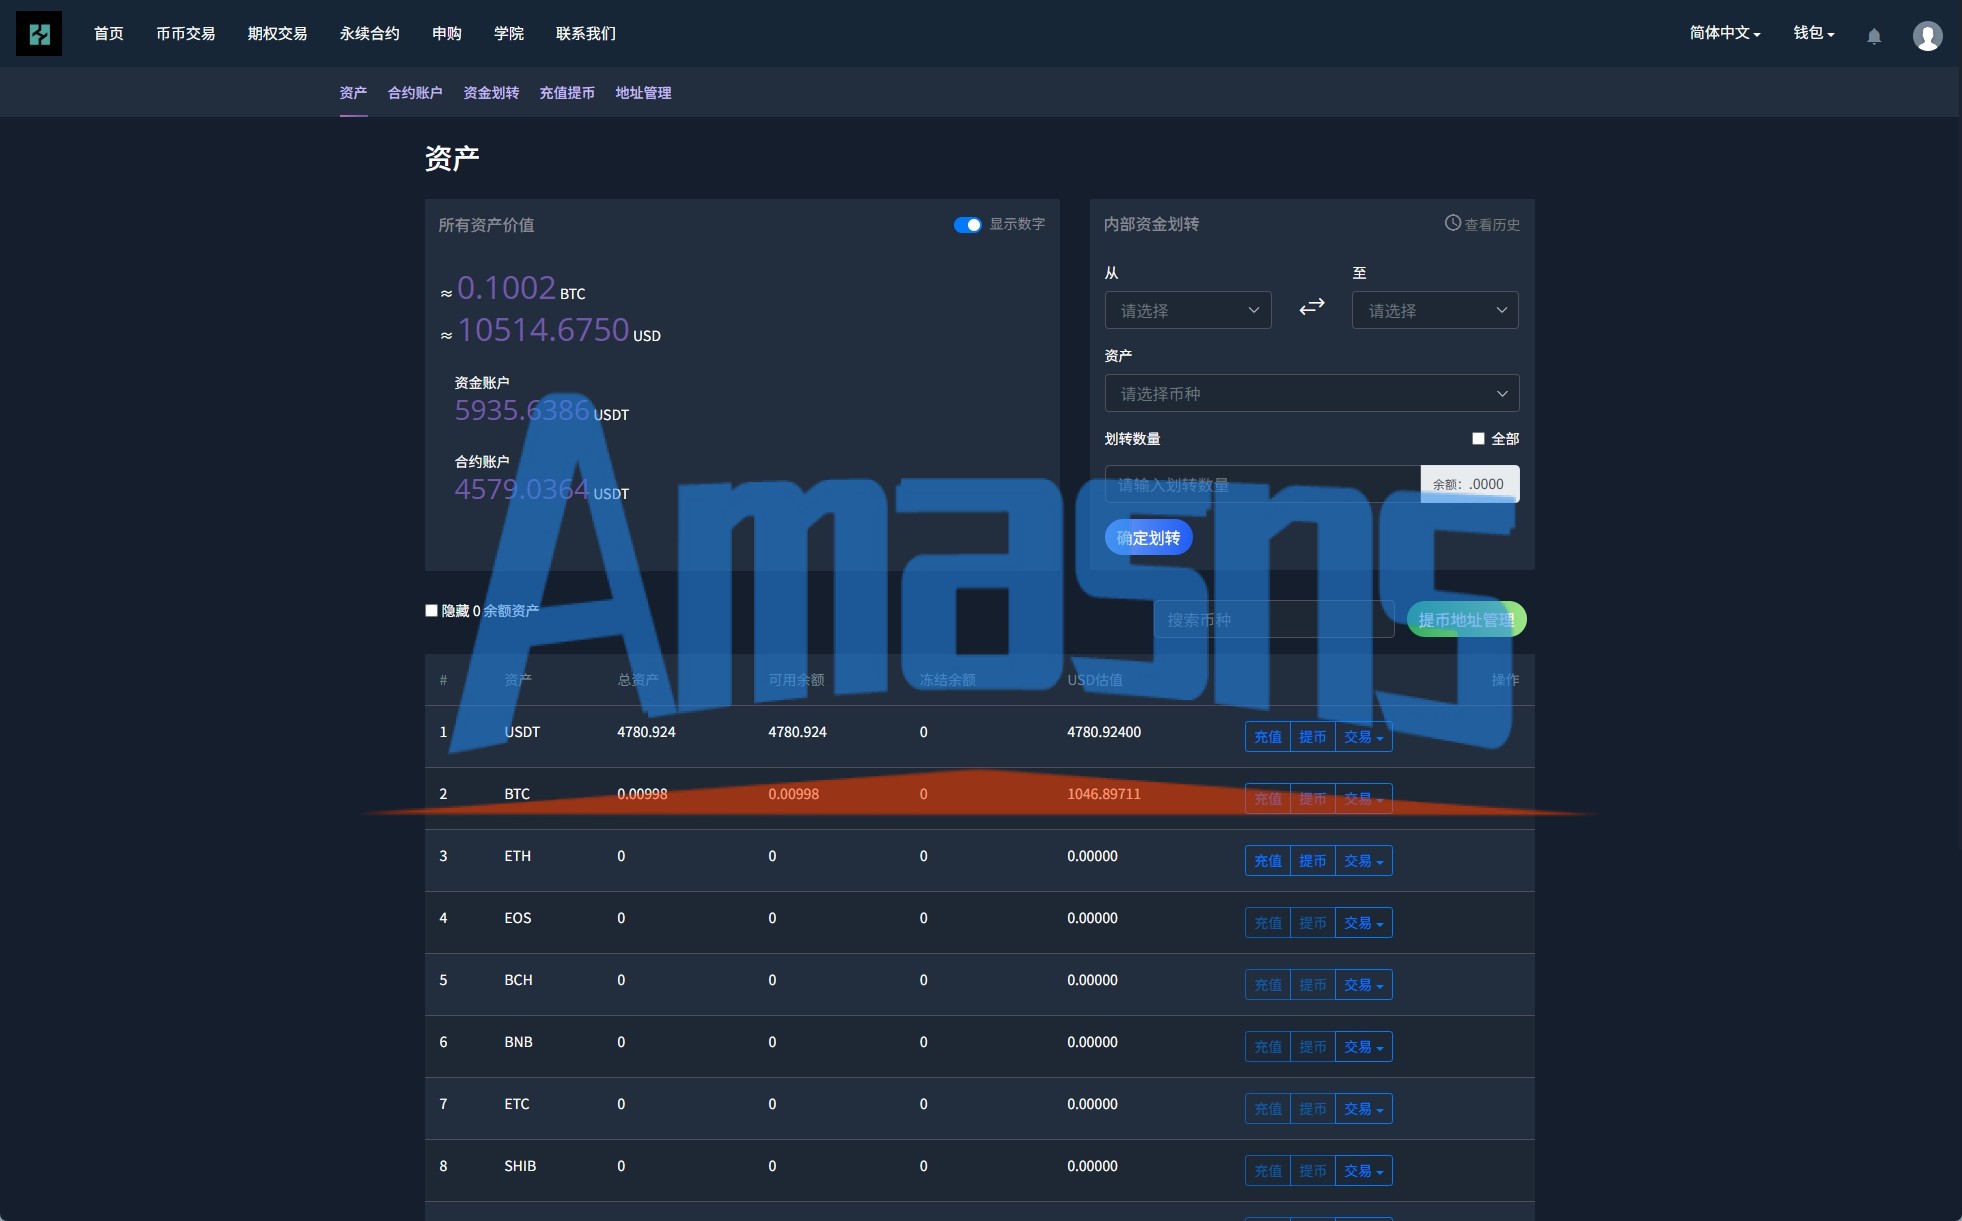Click the 确定划转 button
1962x1221 pixels.
[1148, 538]
